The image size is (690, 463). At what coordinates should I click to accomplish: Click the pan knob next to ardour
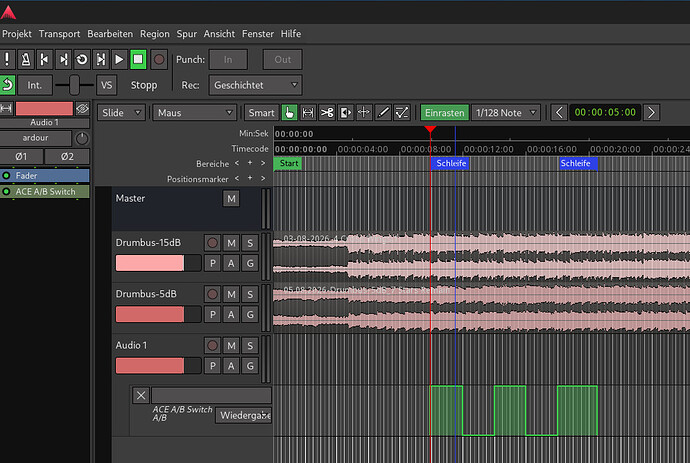(x=82, y=138)
